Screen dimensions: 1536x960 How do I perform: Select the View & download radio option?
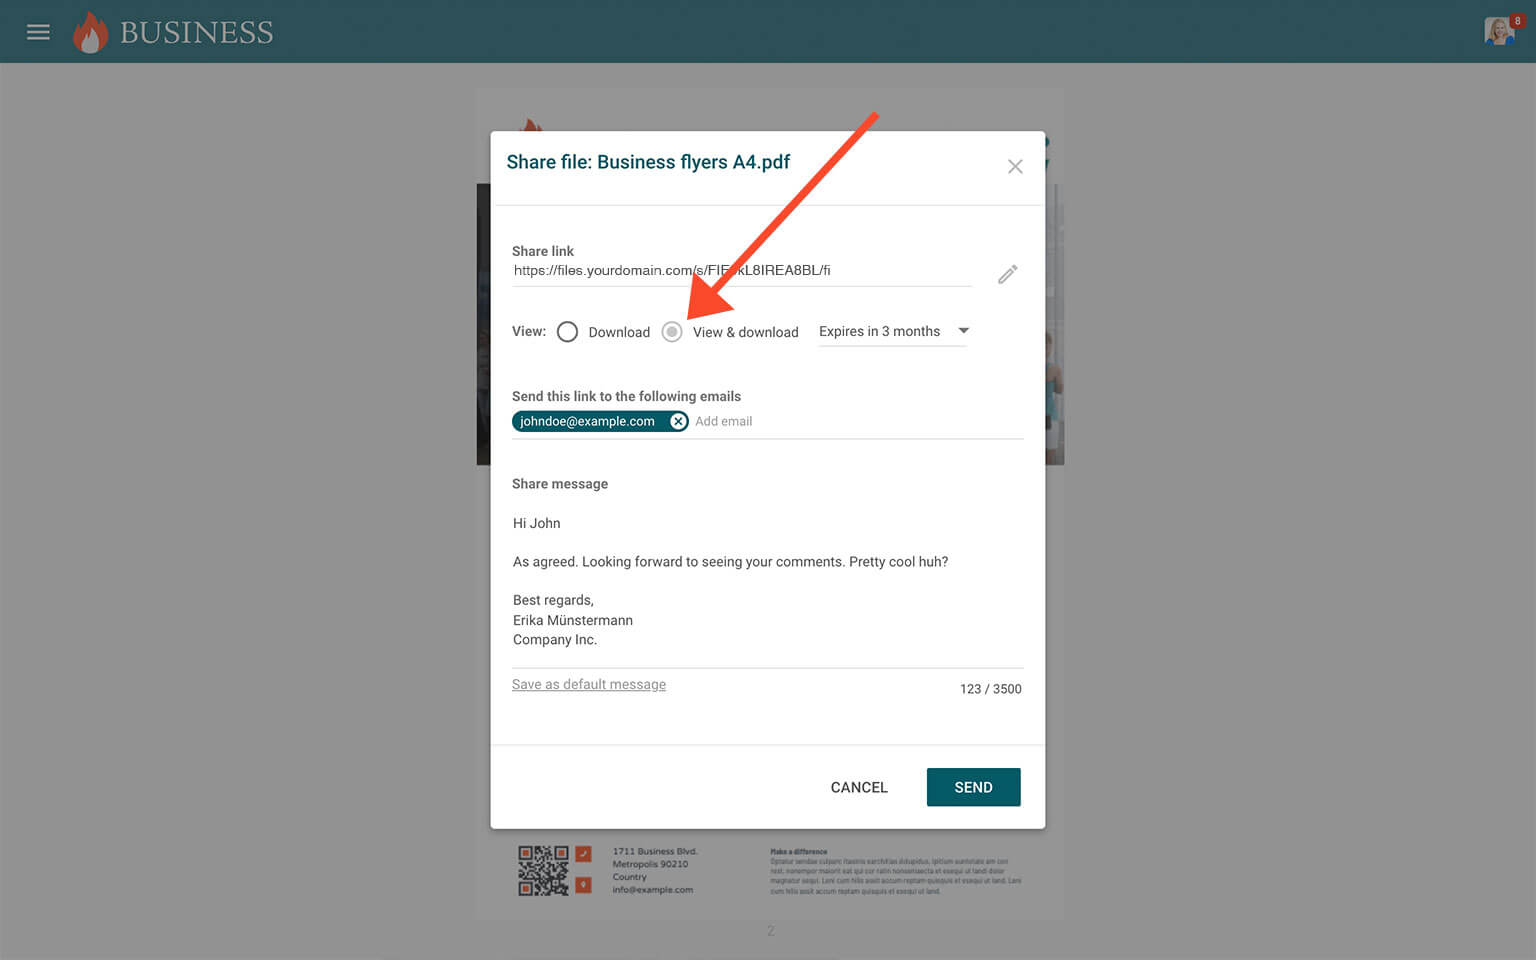pos(672,332)
